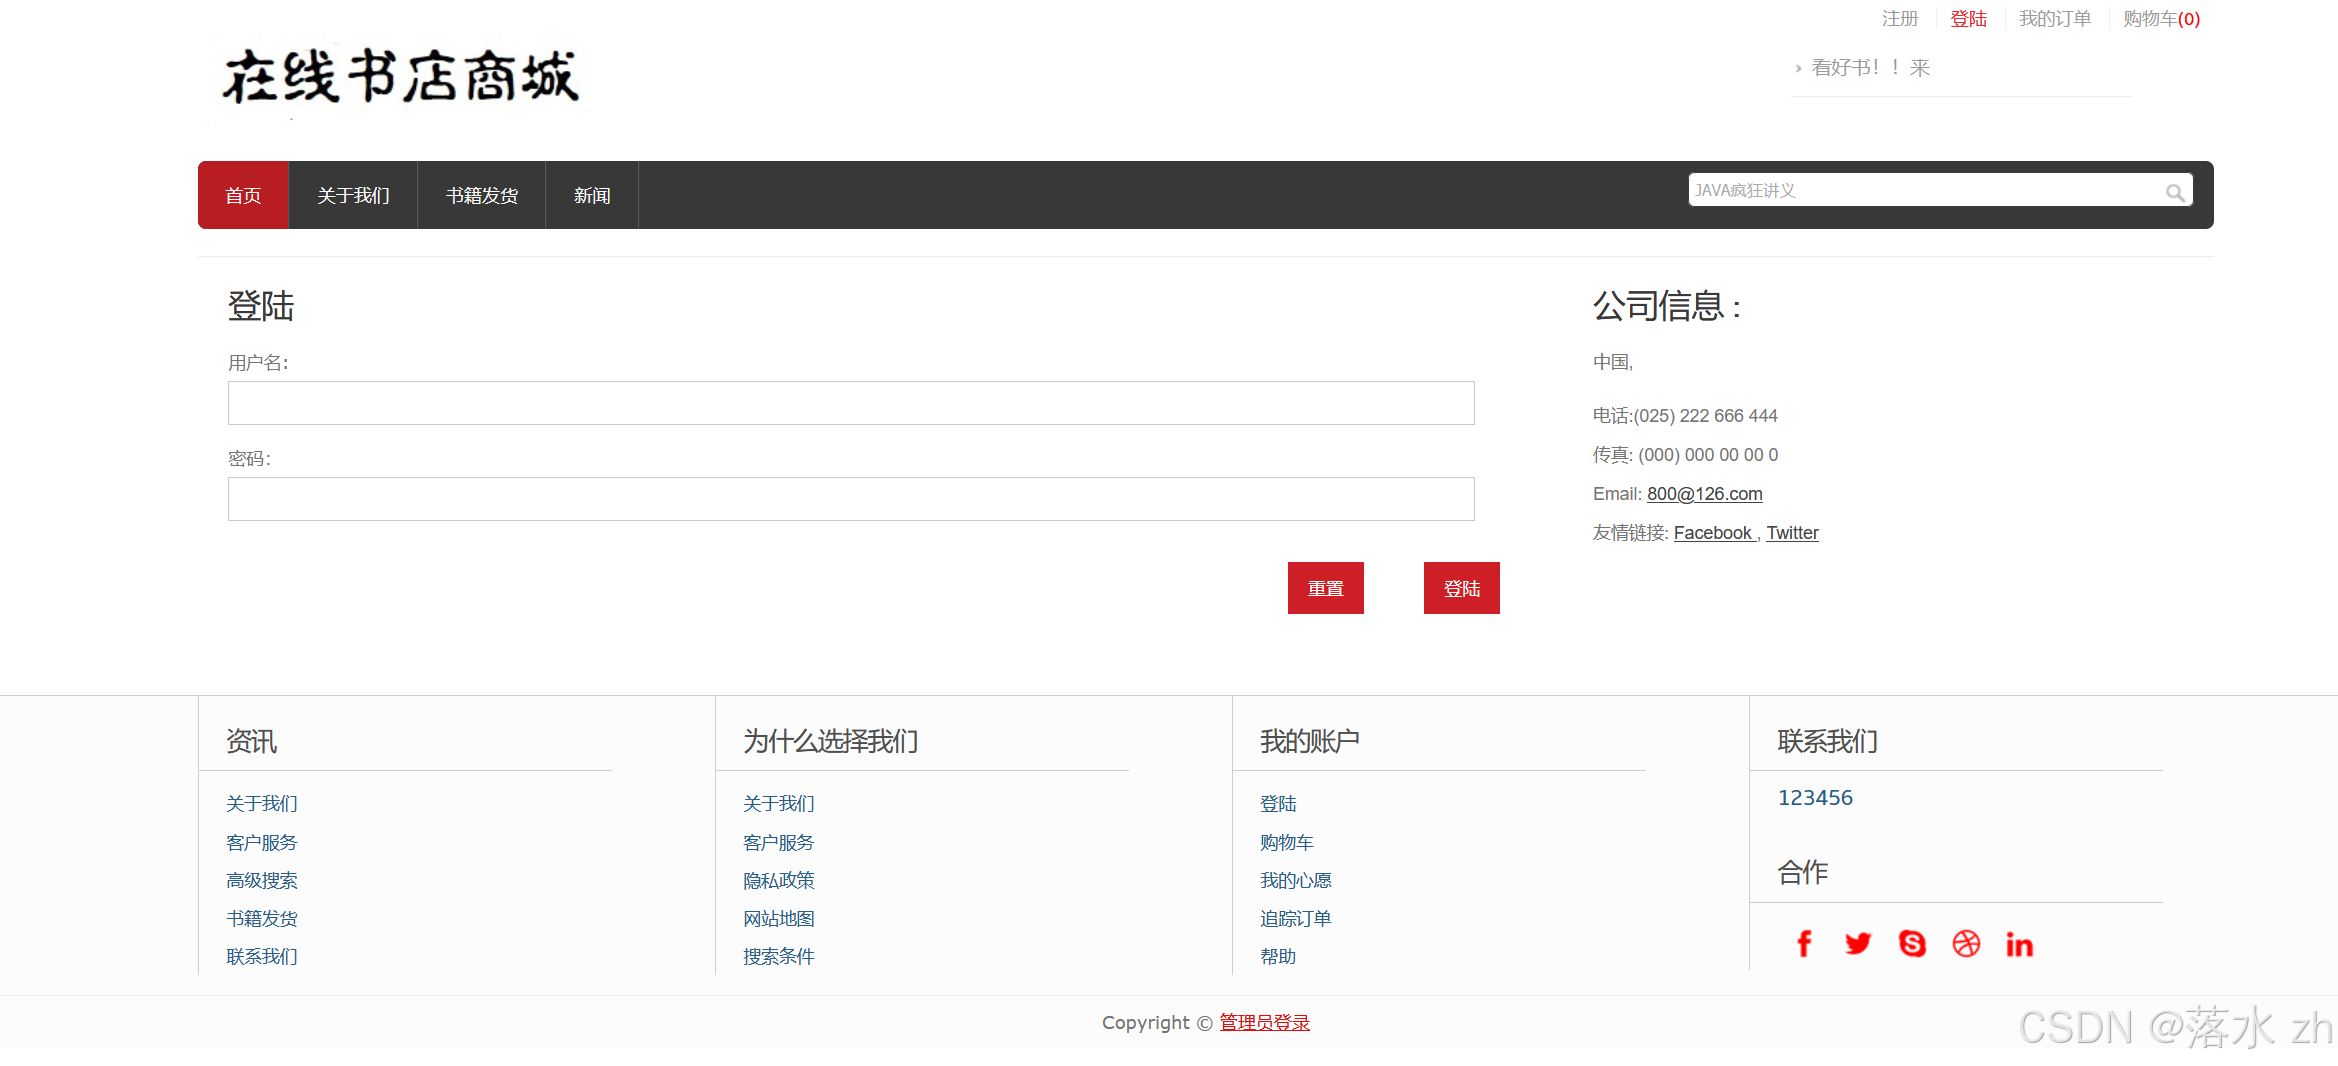Open the 搜索条件 footer link
This screenshot has width=2338, height=1066.
779,957
